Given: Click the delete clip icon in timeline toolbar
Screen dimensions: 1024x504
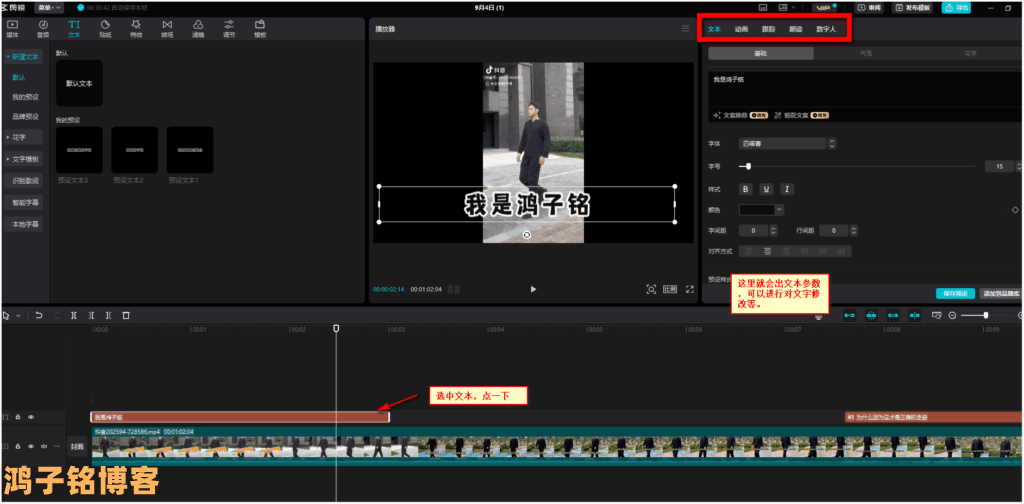Looking at the screenshot, I should pyautogui.click(x=126, y=315).
